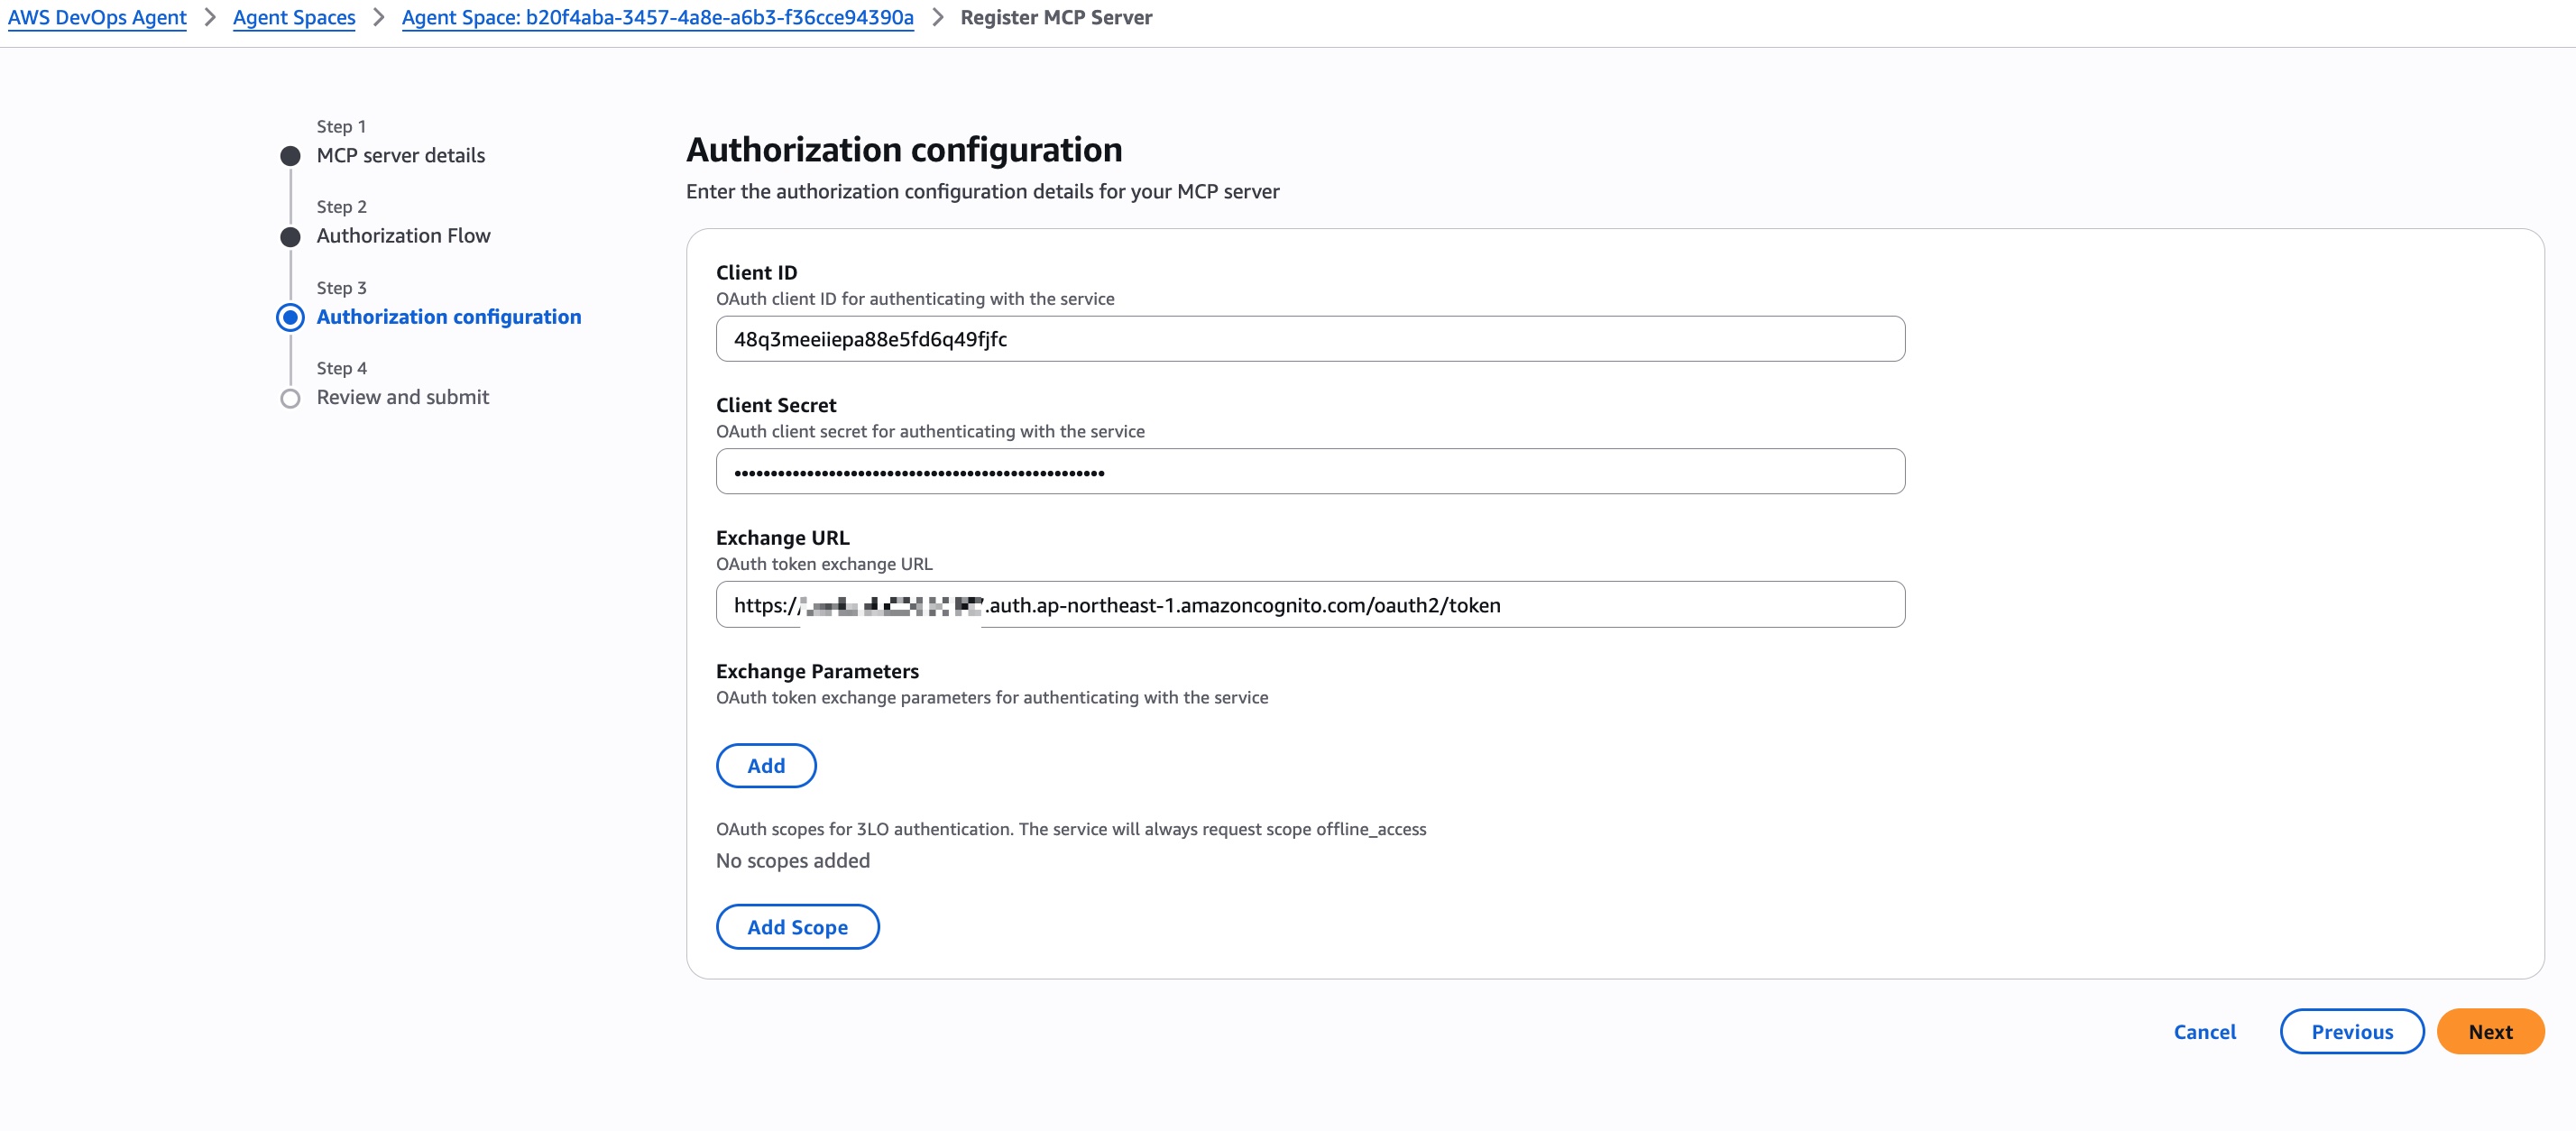Open the AWS DevOps Agent breadcrumb link
The image size is (2576, 1131).
pyautogui.click(x=96, y=17)
